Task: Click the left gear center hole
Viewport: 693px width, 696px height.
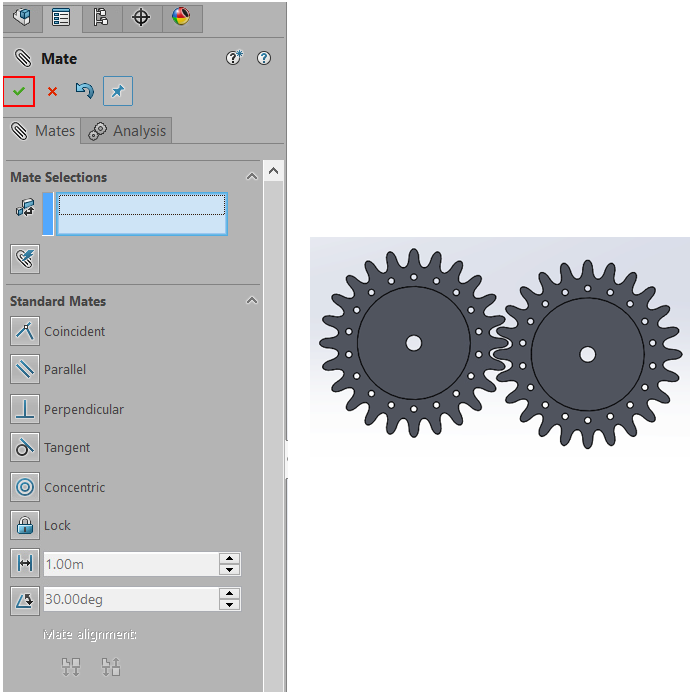Action: pyautogui.click(x=414, y=343)
